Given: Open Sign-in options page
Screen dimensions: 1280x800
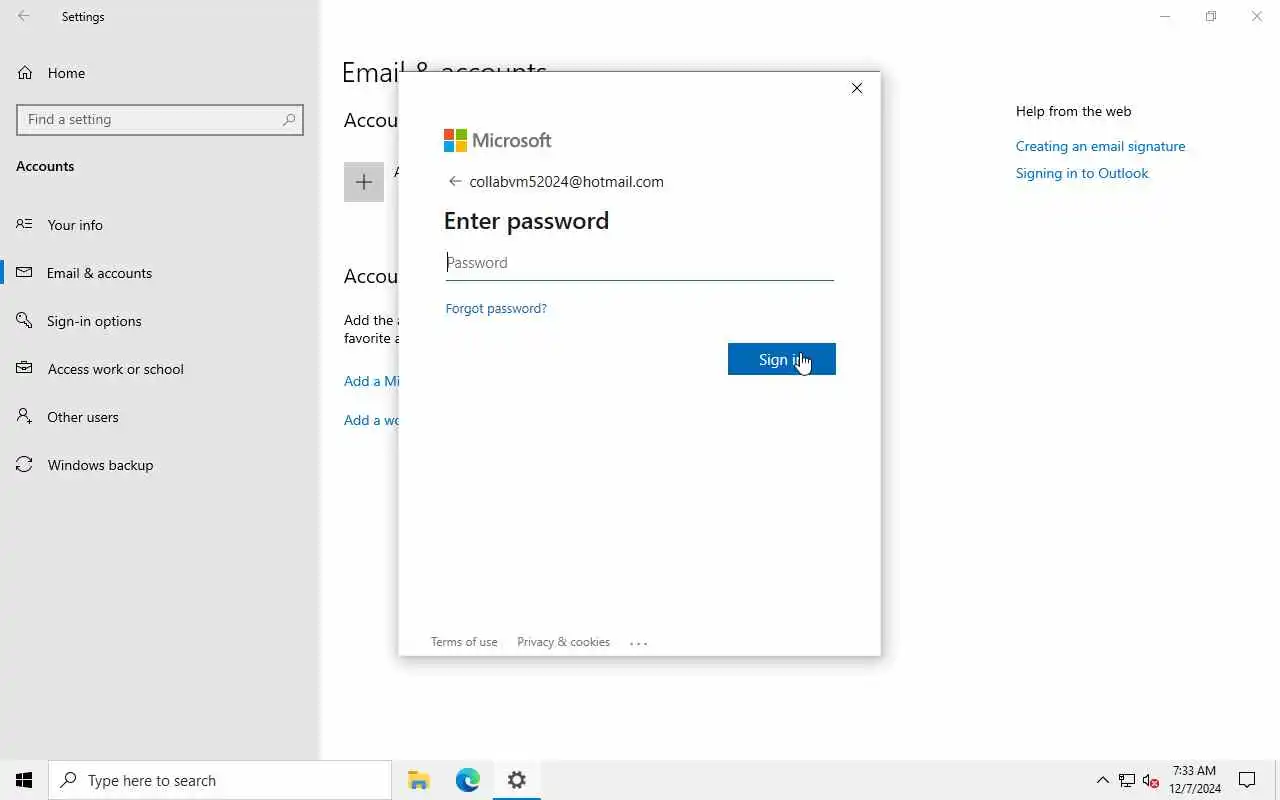Looking at the screenshot, I should pyautogui.click(x=94, y=321).
